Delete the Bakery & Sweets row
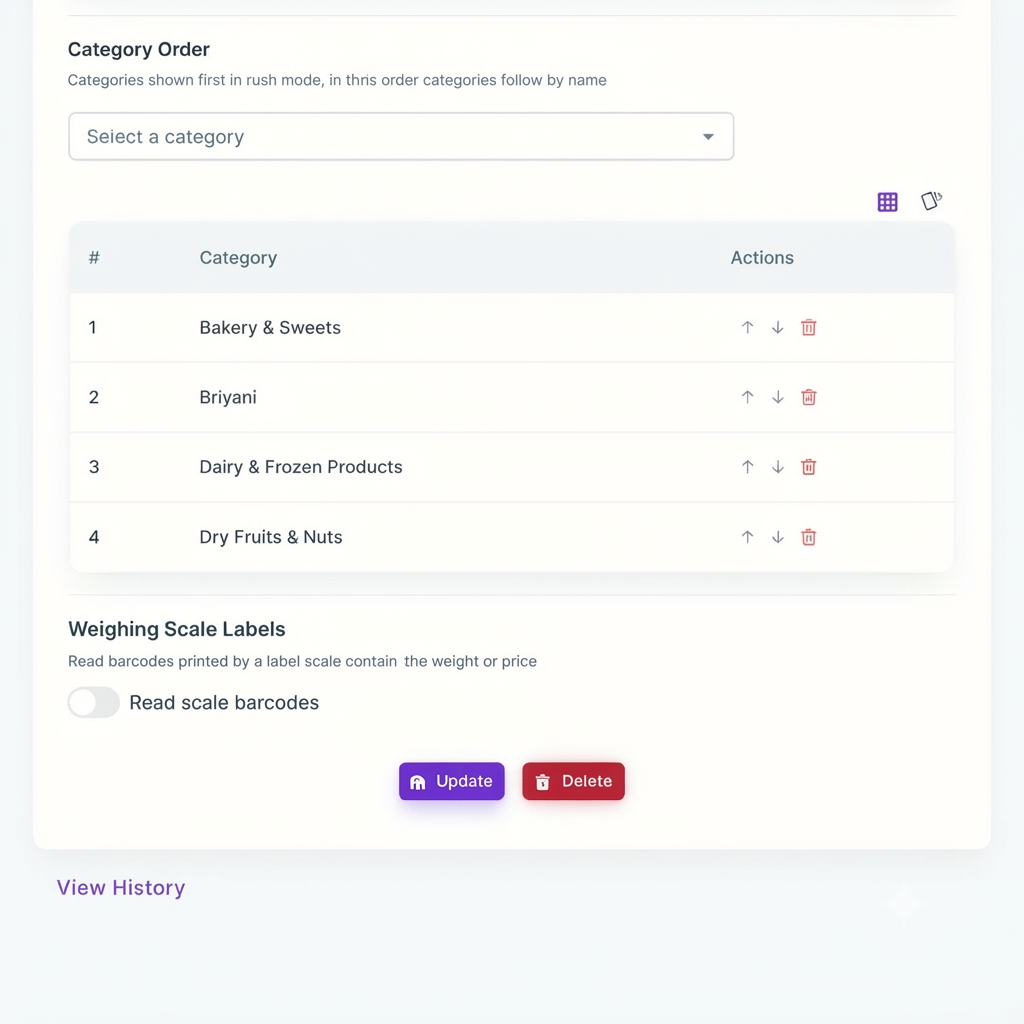Viewport: 1024px width, 1024px height. 808,327
